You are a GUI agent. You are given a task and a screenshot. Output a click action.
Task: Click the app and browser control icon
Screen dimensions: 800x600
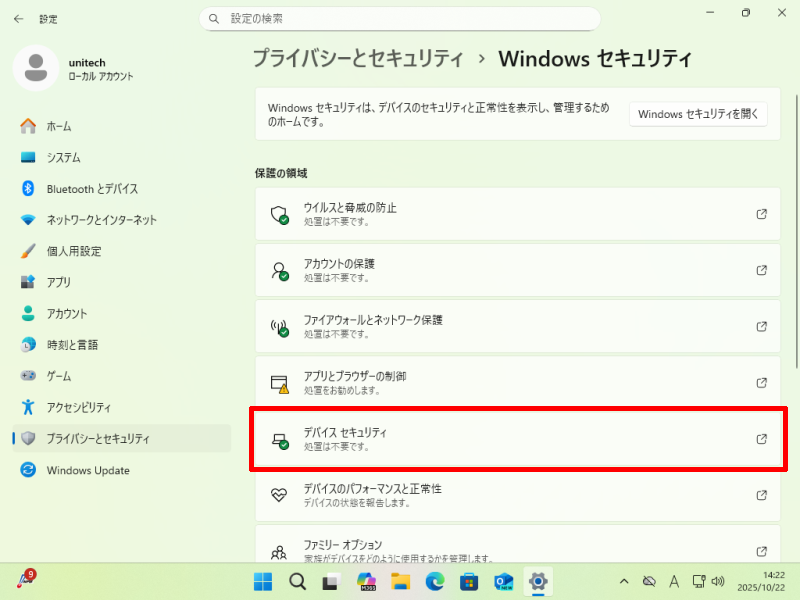280,383
